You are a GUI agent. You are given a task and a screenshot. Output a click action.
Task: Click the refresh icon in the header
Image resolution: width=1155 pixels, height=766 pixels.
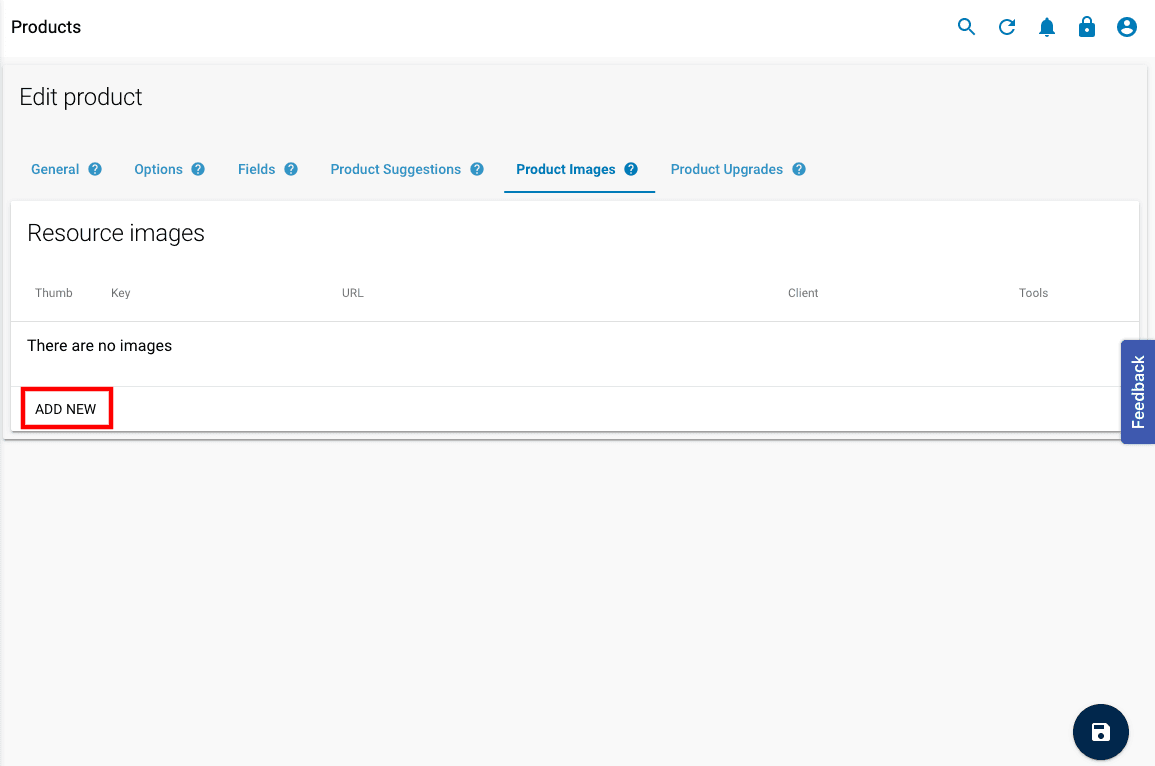pos(1007,27)
